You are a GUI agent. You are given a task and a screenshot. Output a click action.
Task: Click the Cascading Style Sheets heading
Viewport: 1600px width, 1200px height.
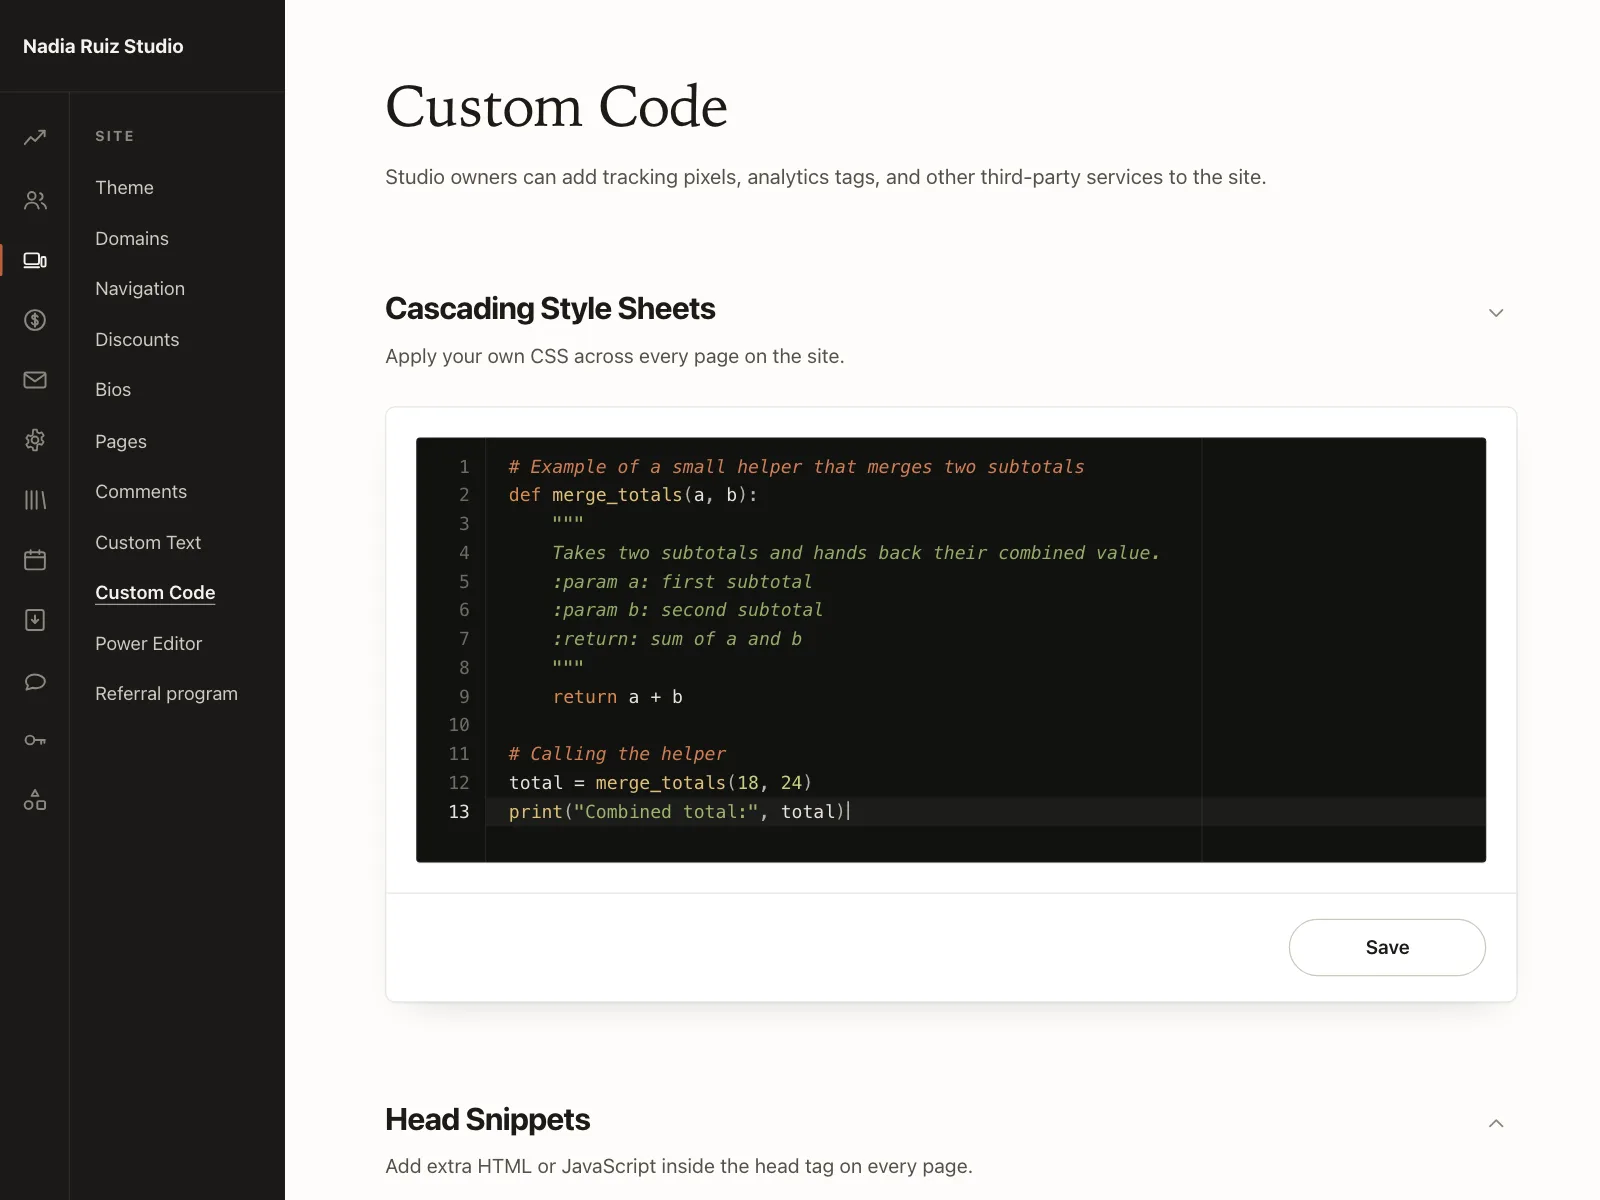tap(550, 309)
